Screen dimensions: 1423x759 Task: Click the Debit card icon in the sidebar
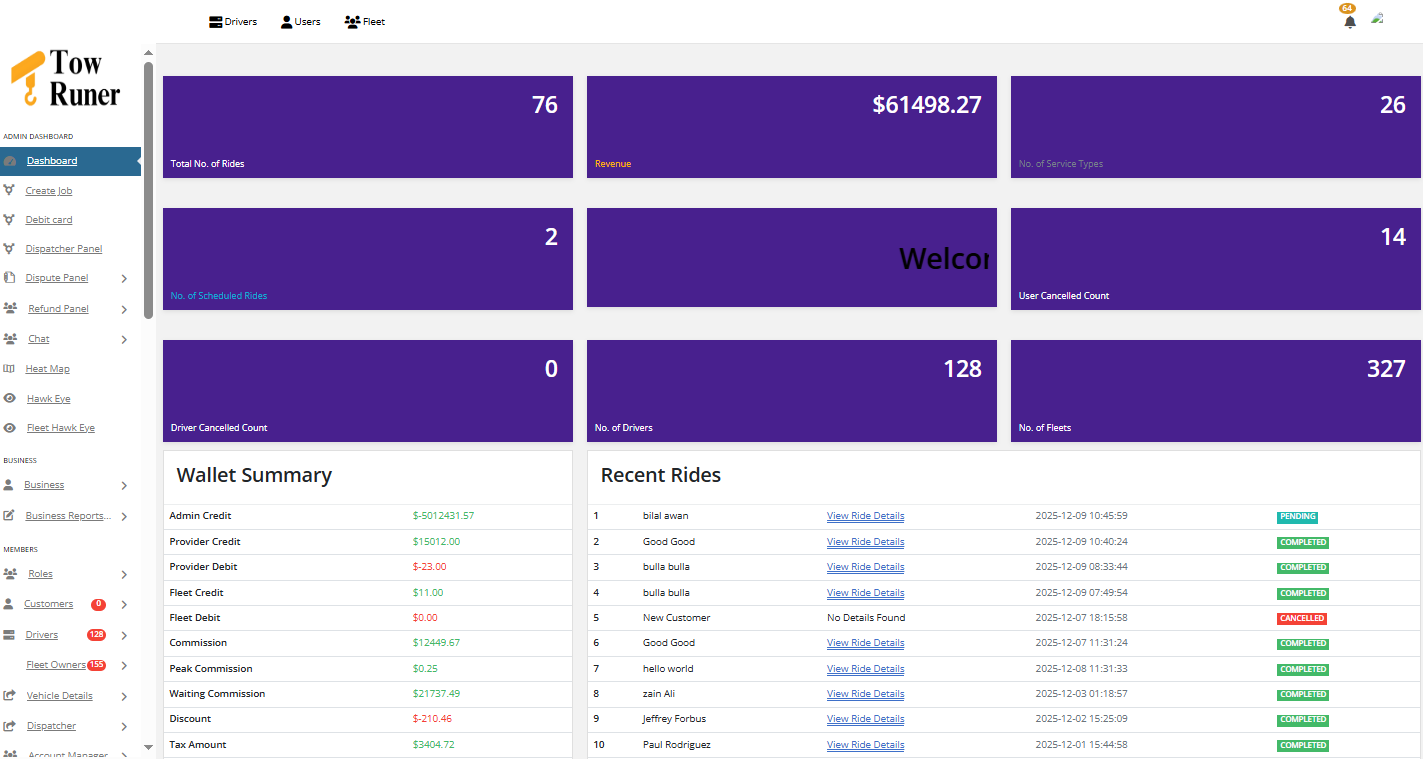13,219
